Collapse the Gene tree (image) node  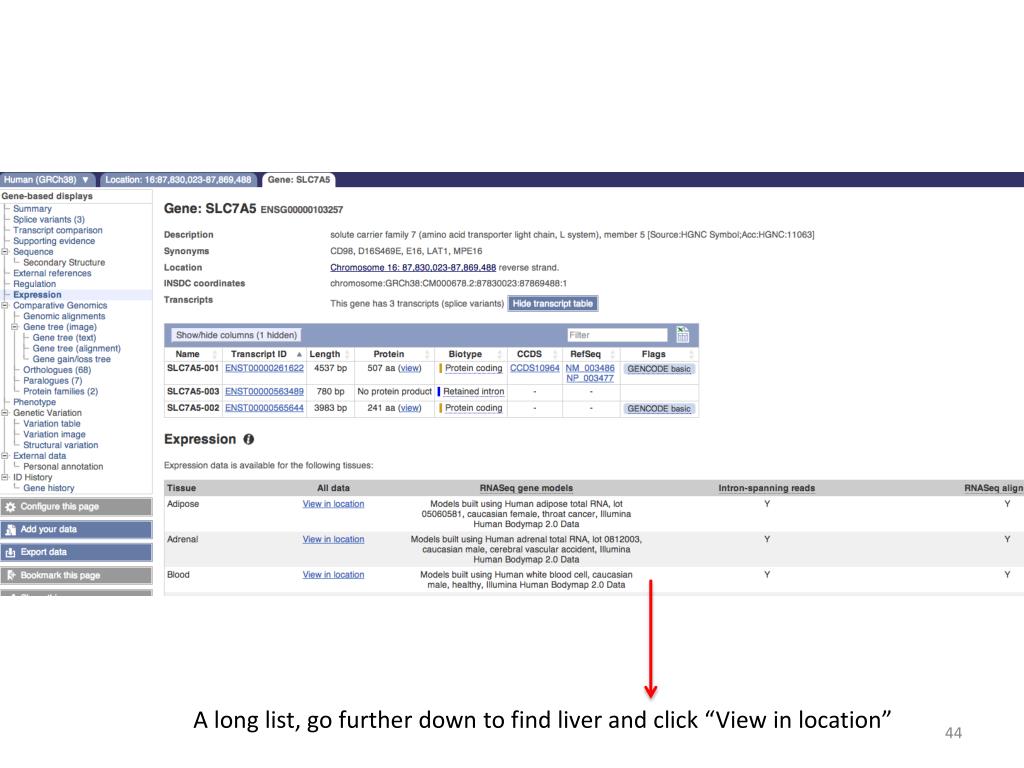coord(15,327)
